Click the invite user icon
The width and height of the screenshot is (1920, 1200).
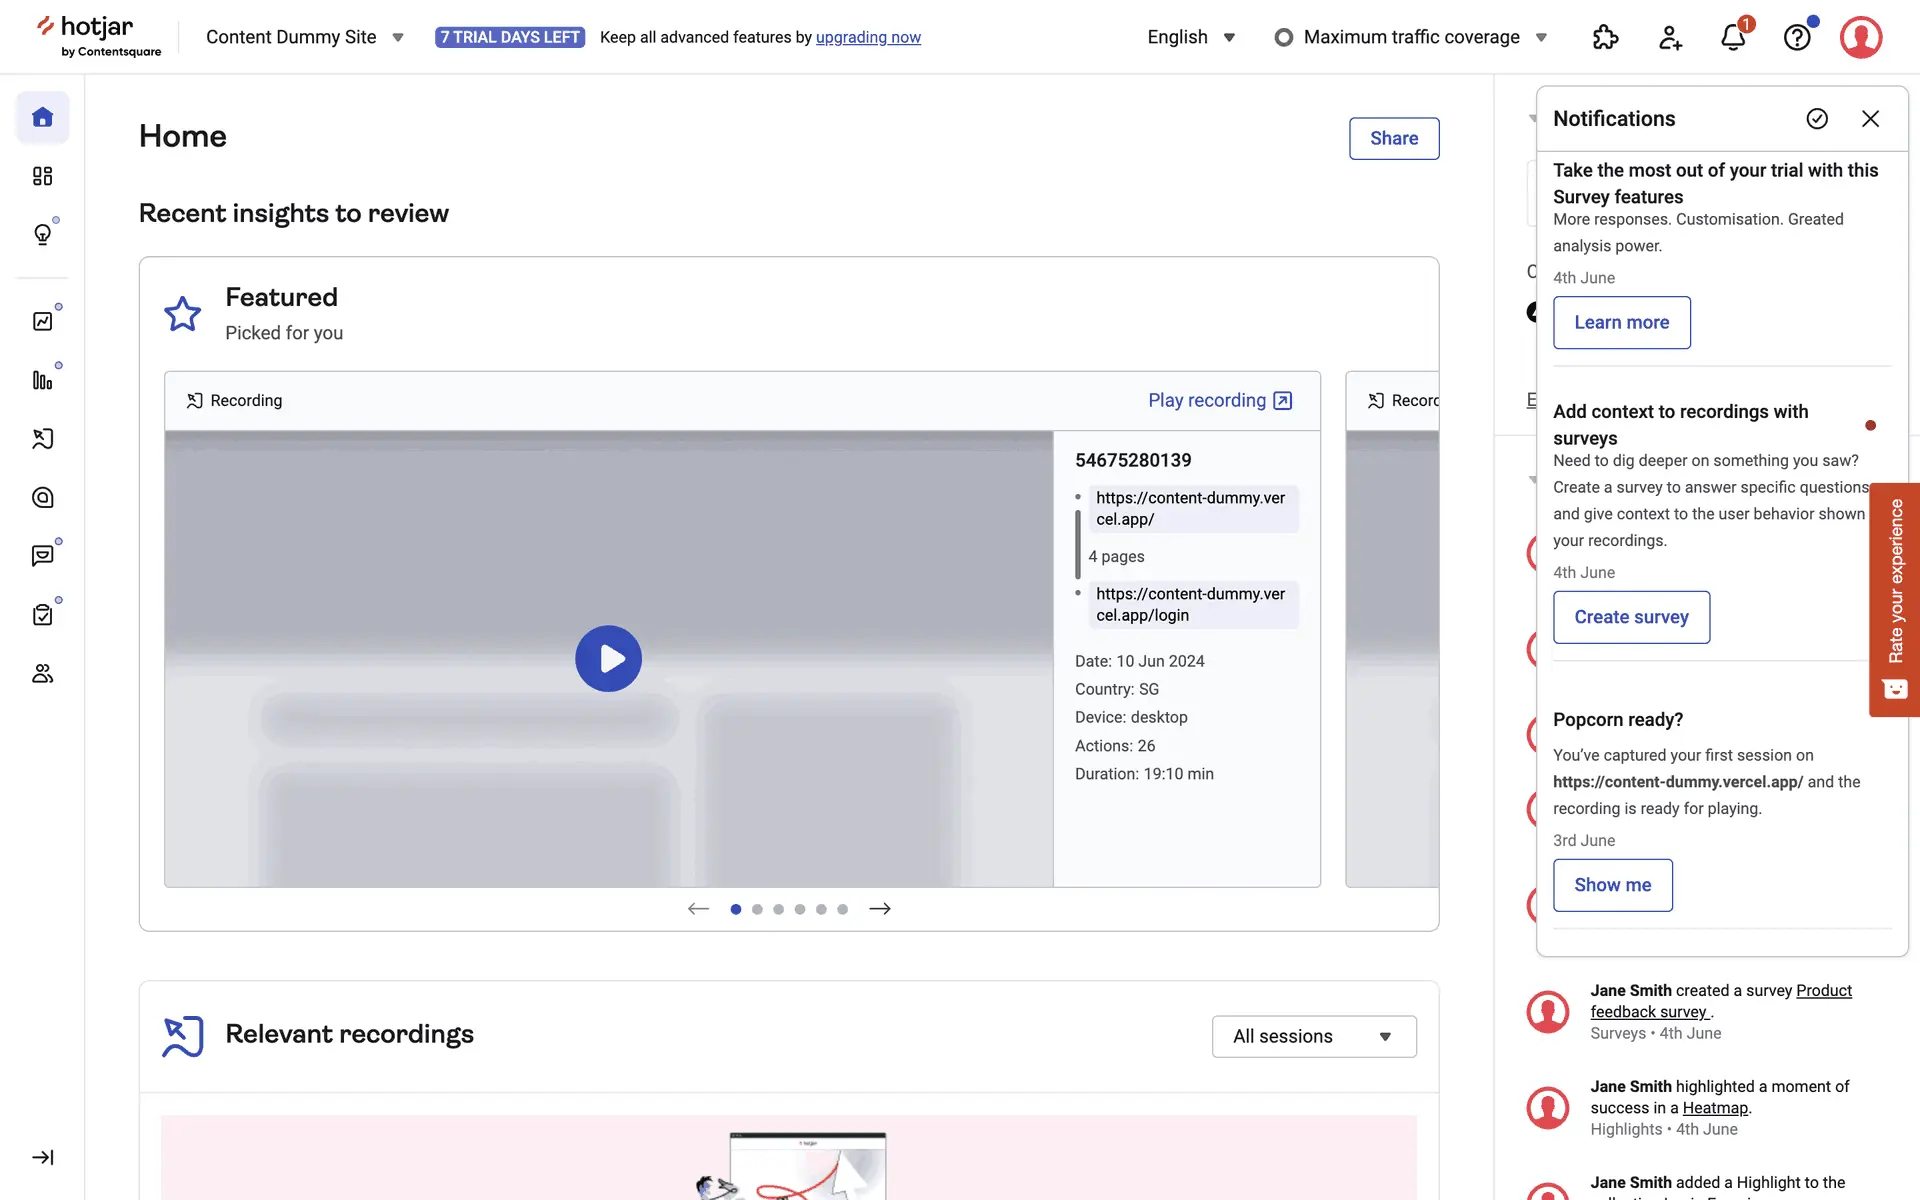point(1670,38)
